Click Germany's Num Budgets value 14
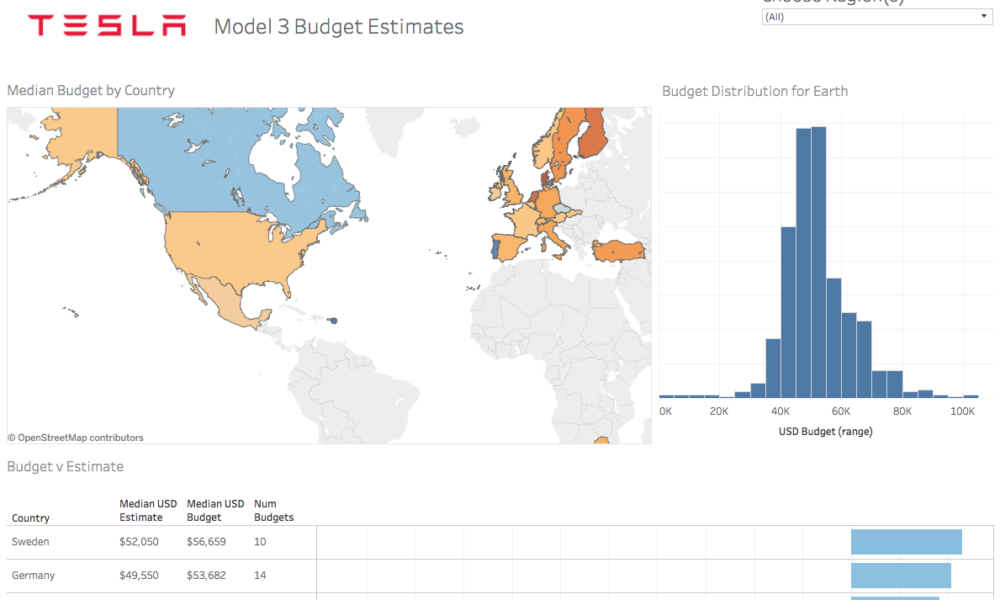Screen dimensions: 1000x600 tap(260, 575)
